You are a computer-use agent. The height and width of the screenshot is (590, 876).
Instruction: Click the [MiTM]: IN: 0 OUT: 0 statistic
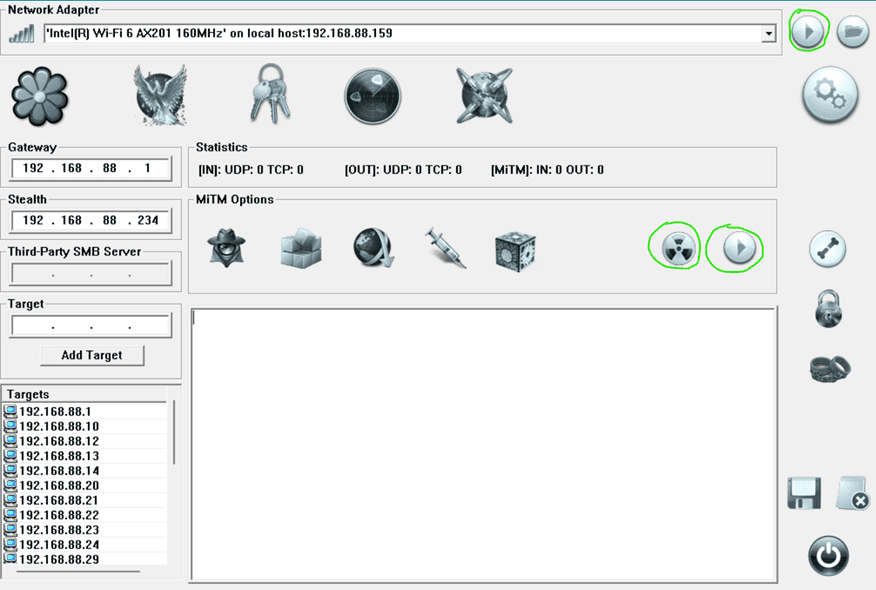click(547, 170)
